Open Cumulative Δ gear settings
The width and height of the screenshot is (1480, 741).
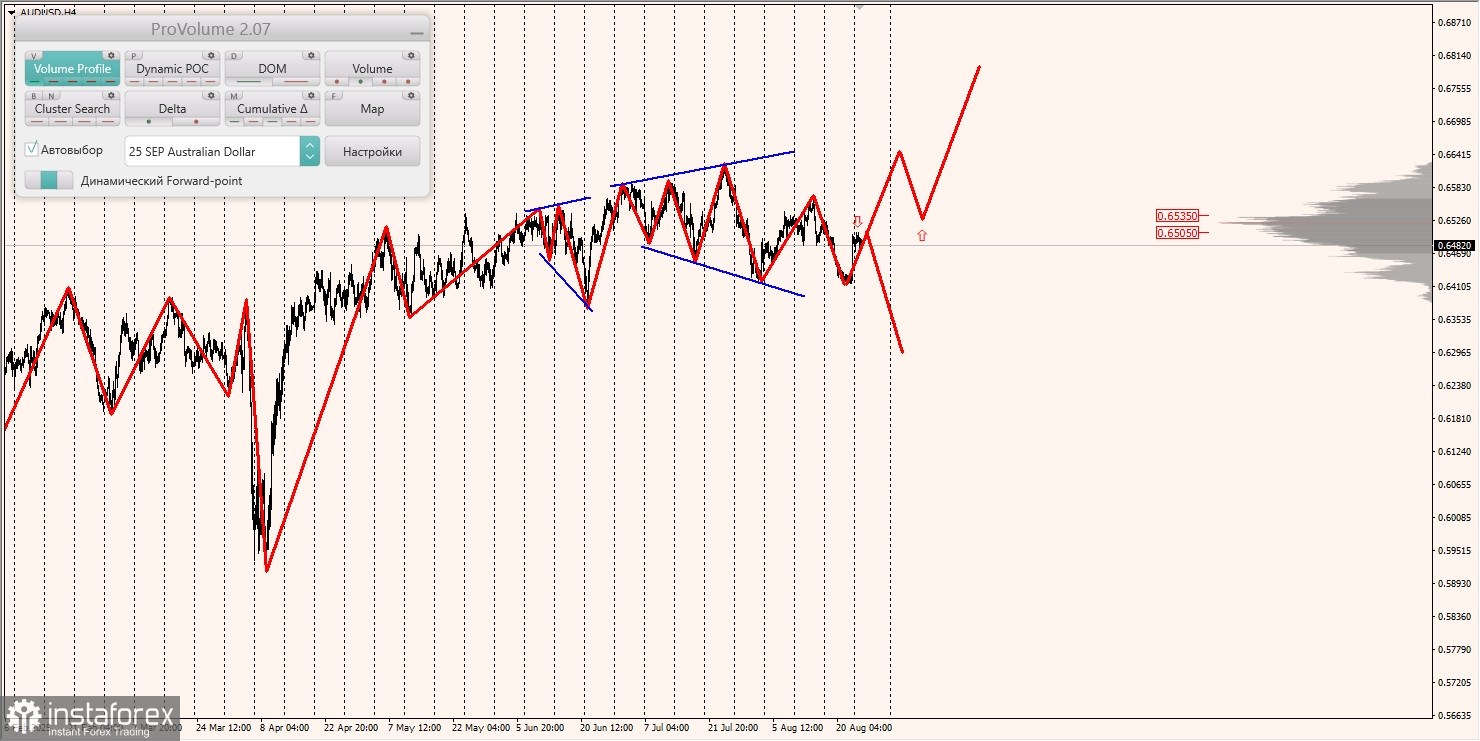(311, 95)
